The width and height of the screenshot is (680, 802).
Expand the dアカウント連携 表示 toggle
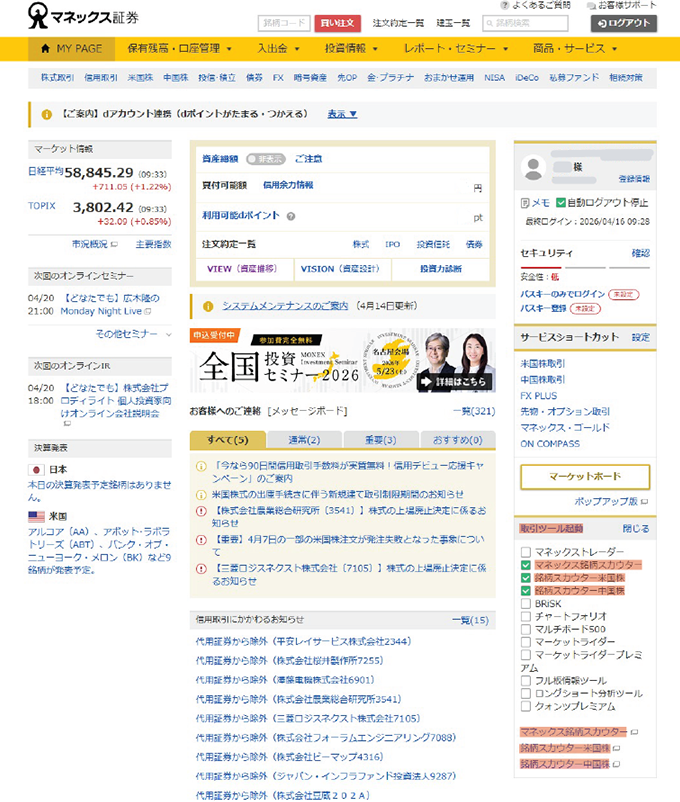click(342, 114)
